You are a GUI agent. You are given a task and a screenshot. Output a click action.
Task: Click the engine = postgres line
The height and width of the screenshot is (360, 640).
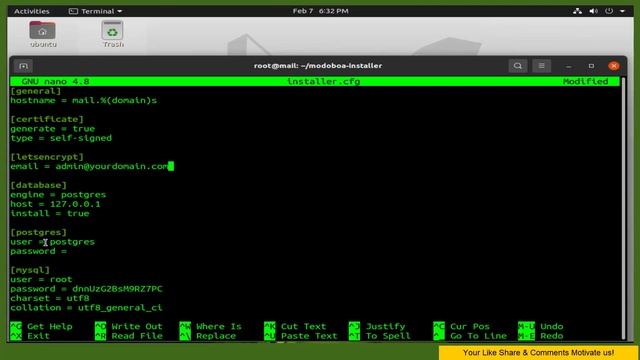(58, 194)
